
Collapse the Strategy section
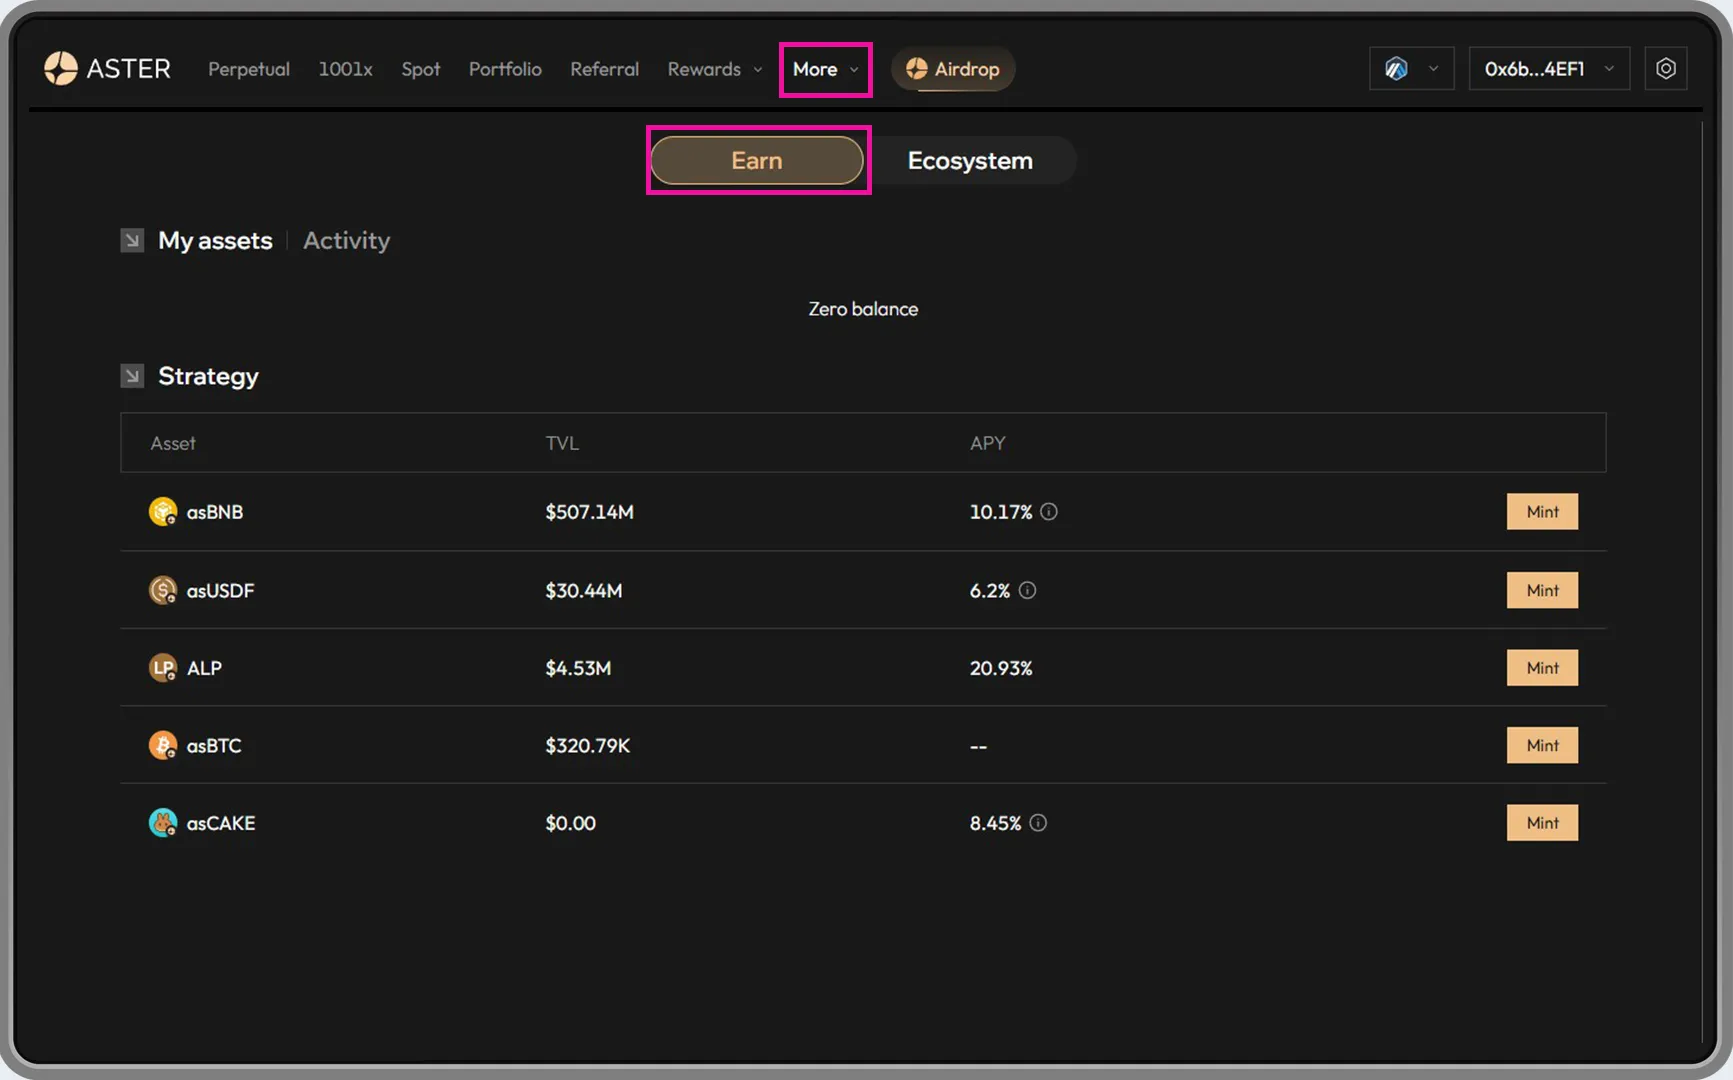click(132, 376)
